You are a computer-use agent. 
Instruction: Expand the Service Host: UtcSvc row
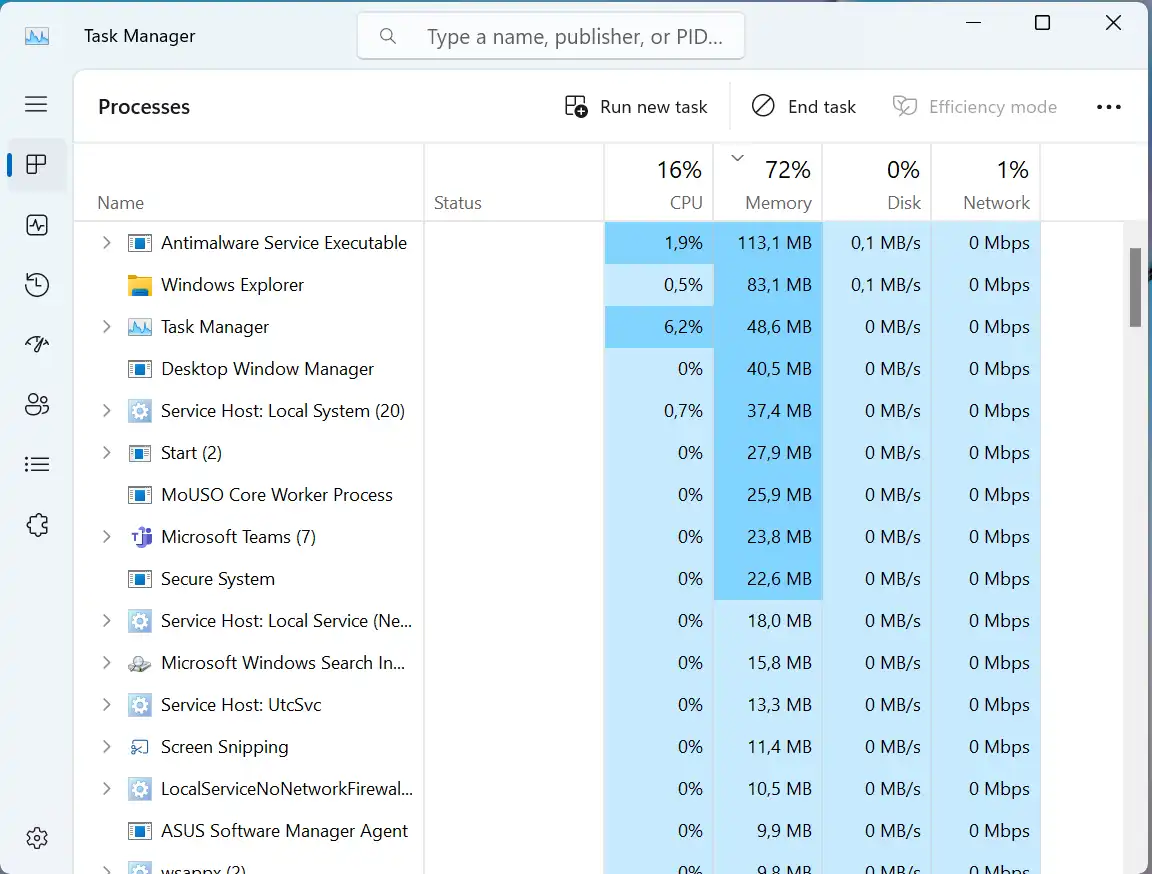click(x=107, y=705)
